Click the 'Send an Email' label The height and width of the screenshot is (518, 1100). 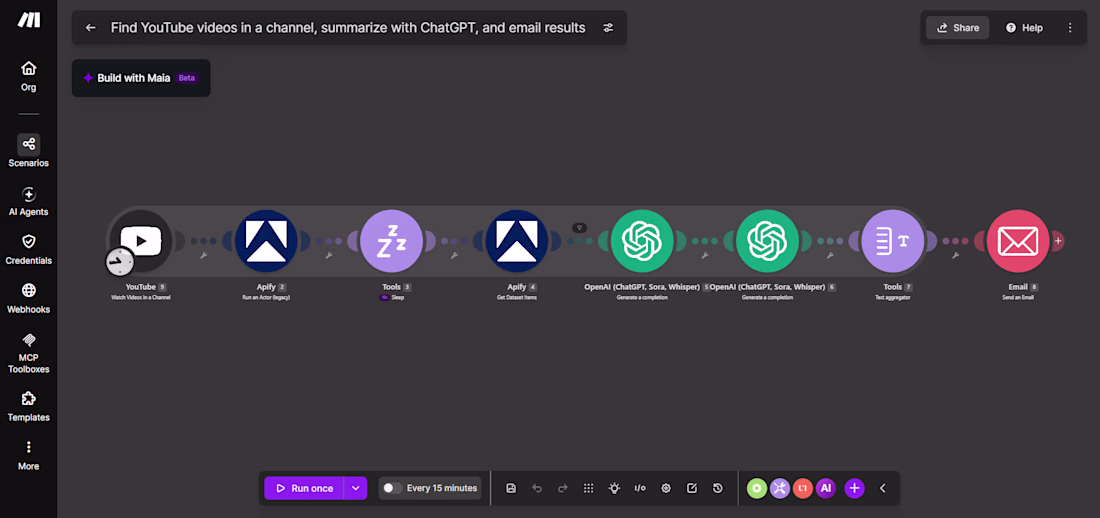pyautogui.click(x=1018, y=298)
